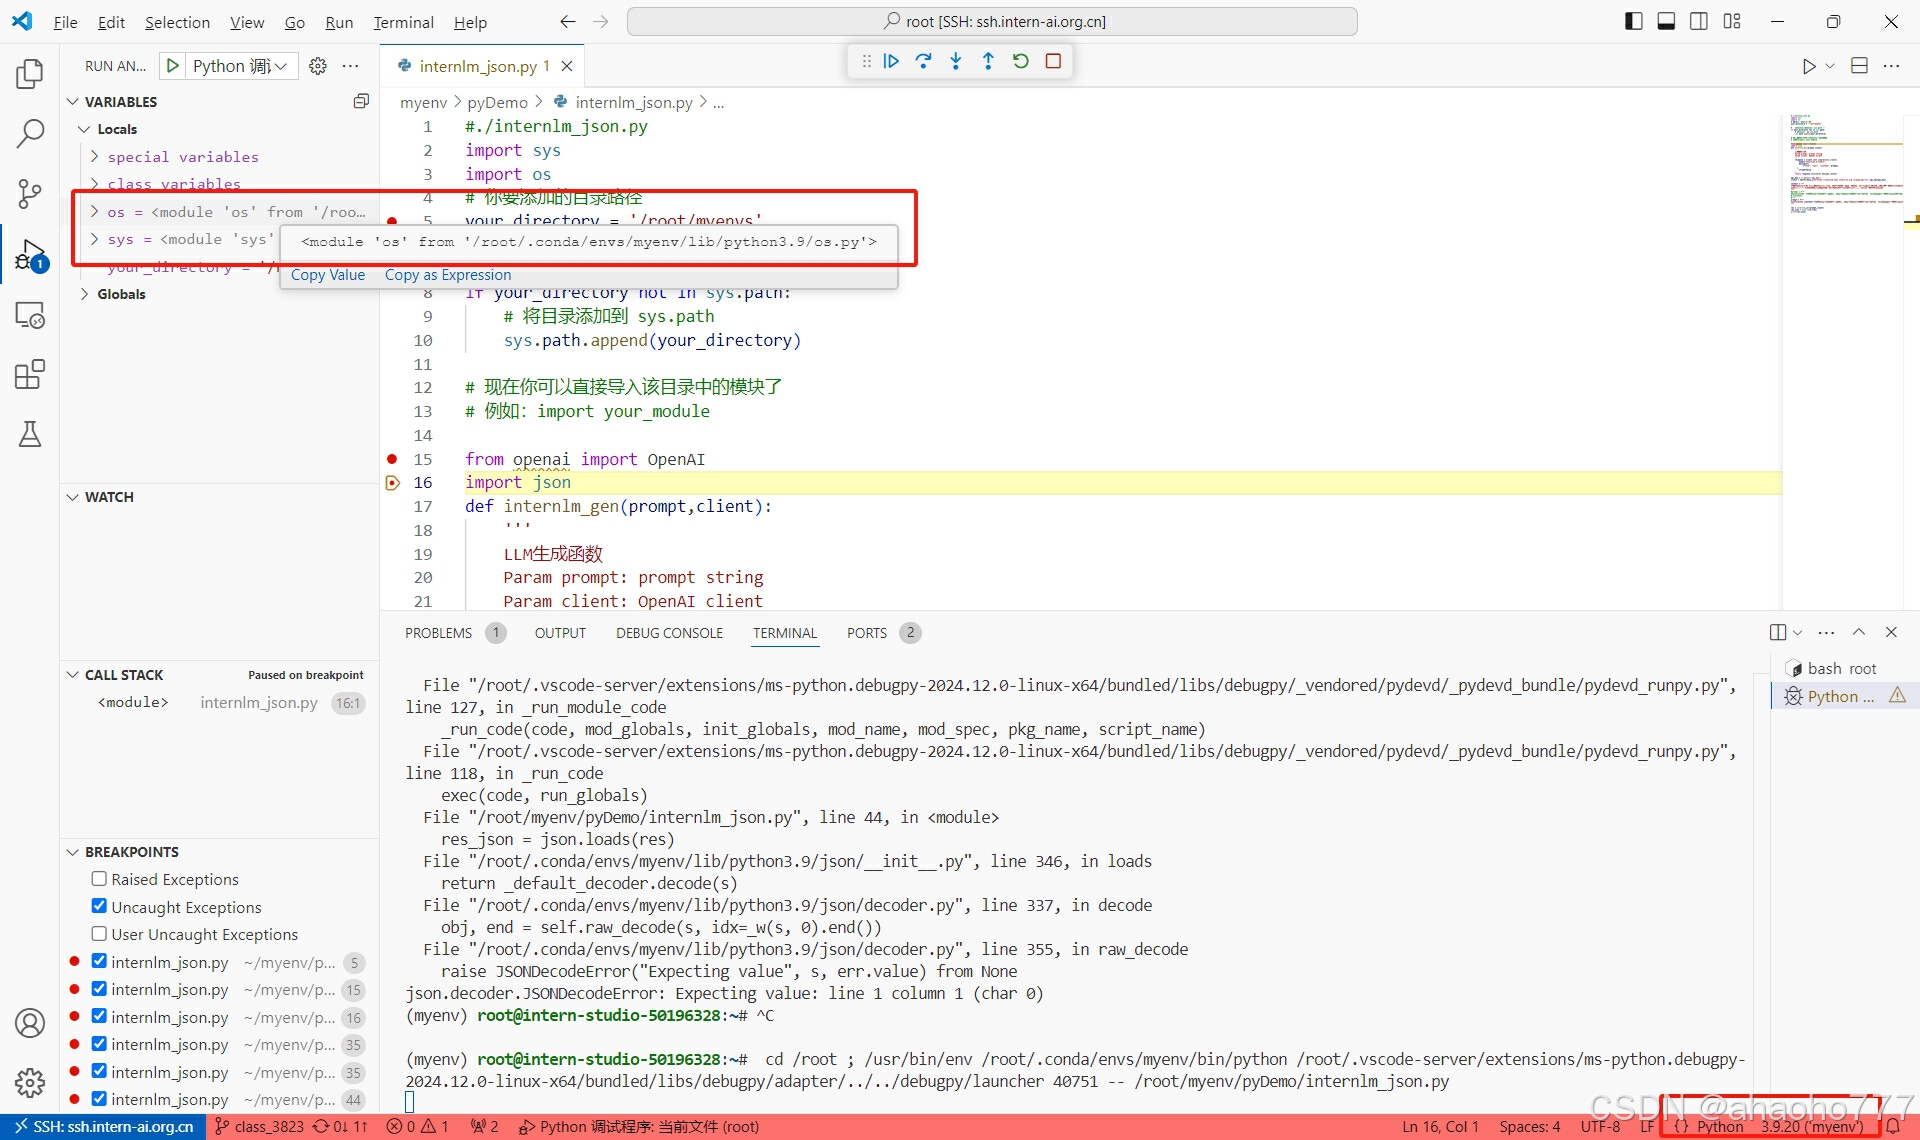Remove breakpoint dot at editor line 15
This screenshot has height=1140, width=1920.
[x=392, y=459]
